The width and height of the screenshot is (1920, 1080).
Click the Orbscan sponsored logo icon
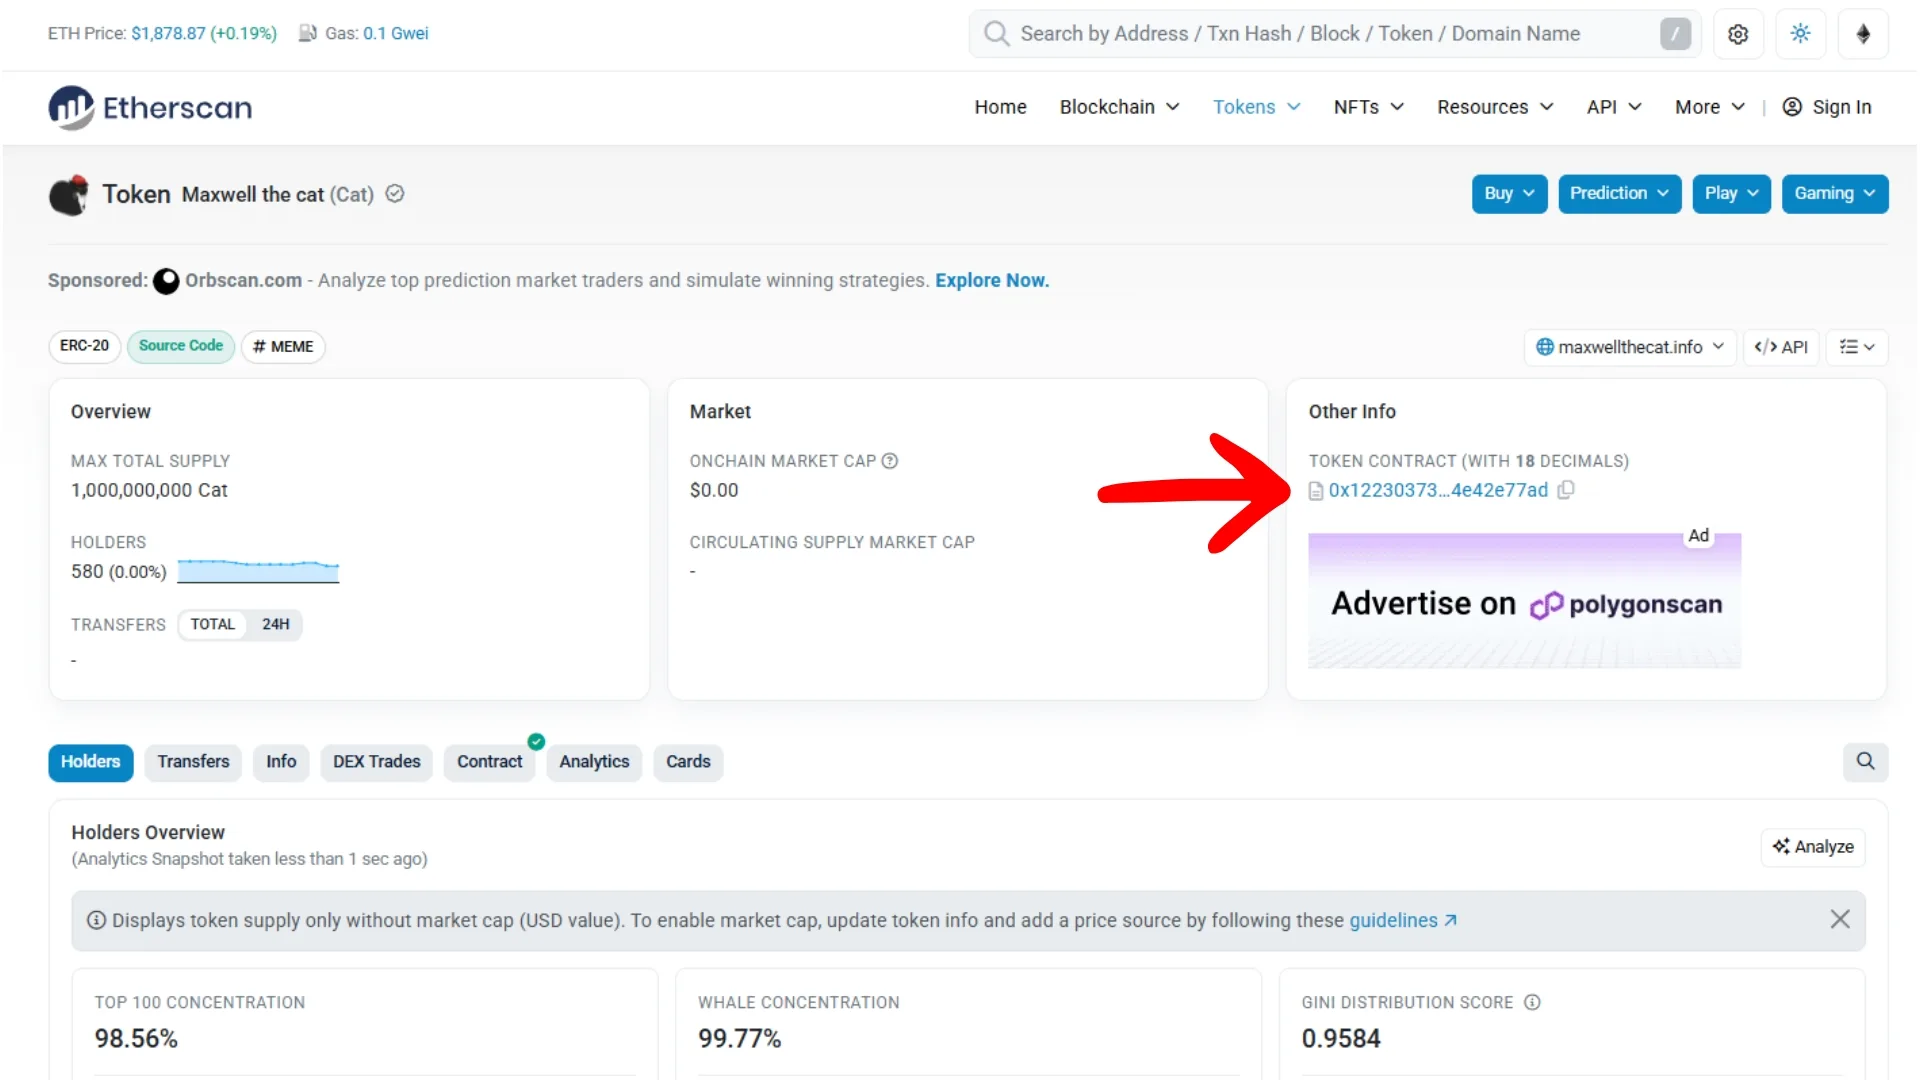[x=166, y=281]
